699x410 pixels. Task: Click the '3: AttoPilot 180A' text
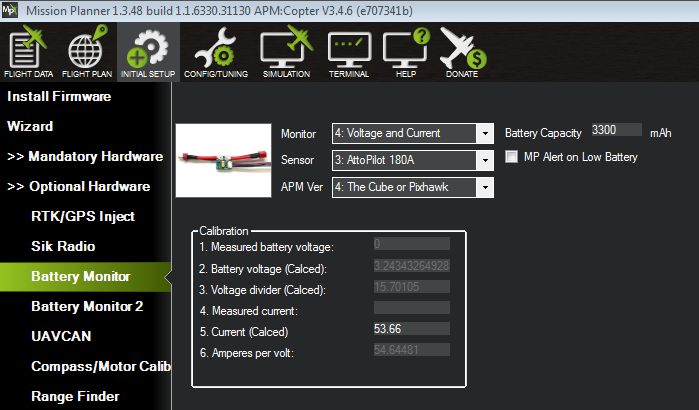[374, 160]
